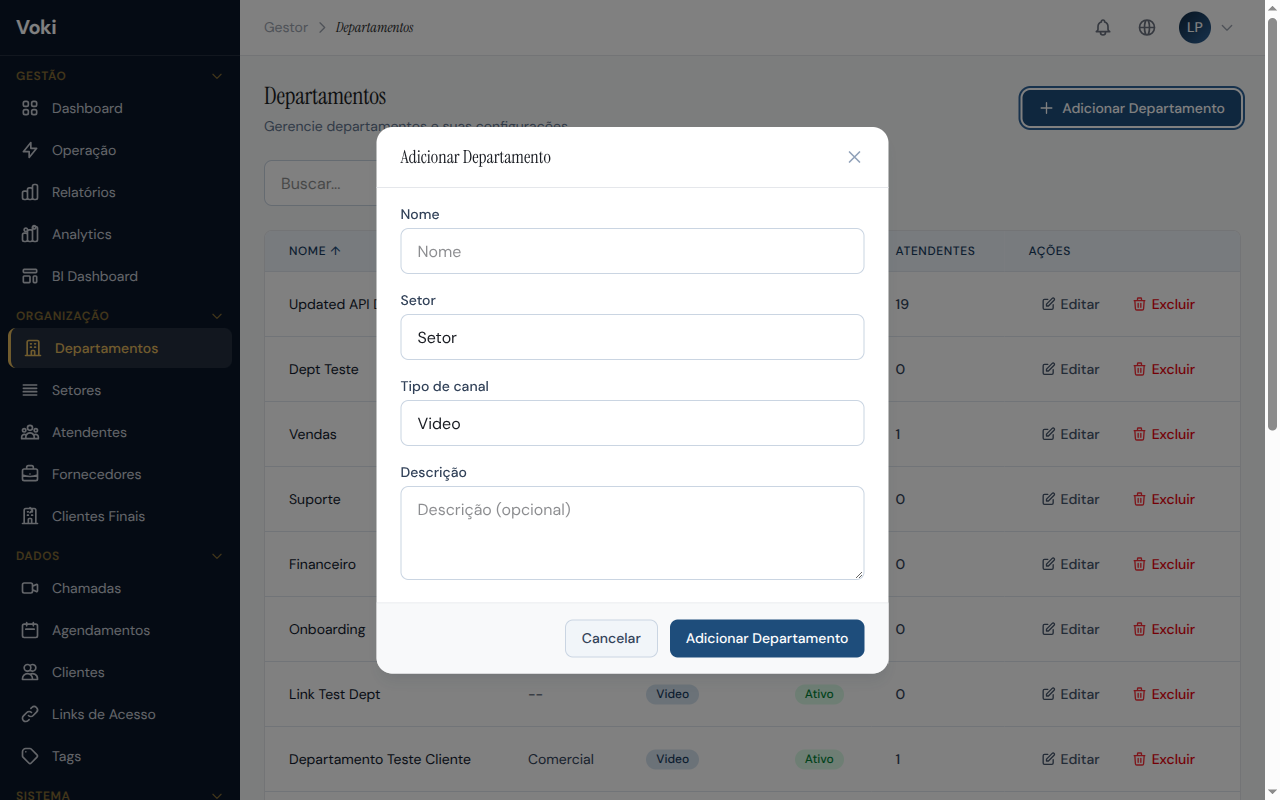
Task: Open the Setor dropdown
Action: [632, 338]
